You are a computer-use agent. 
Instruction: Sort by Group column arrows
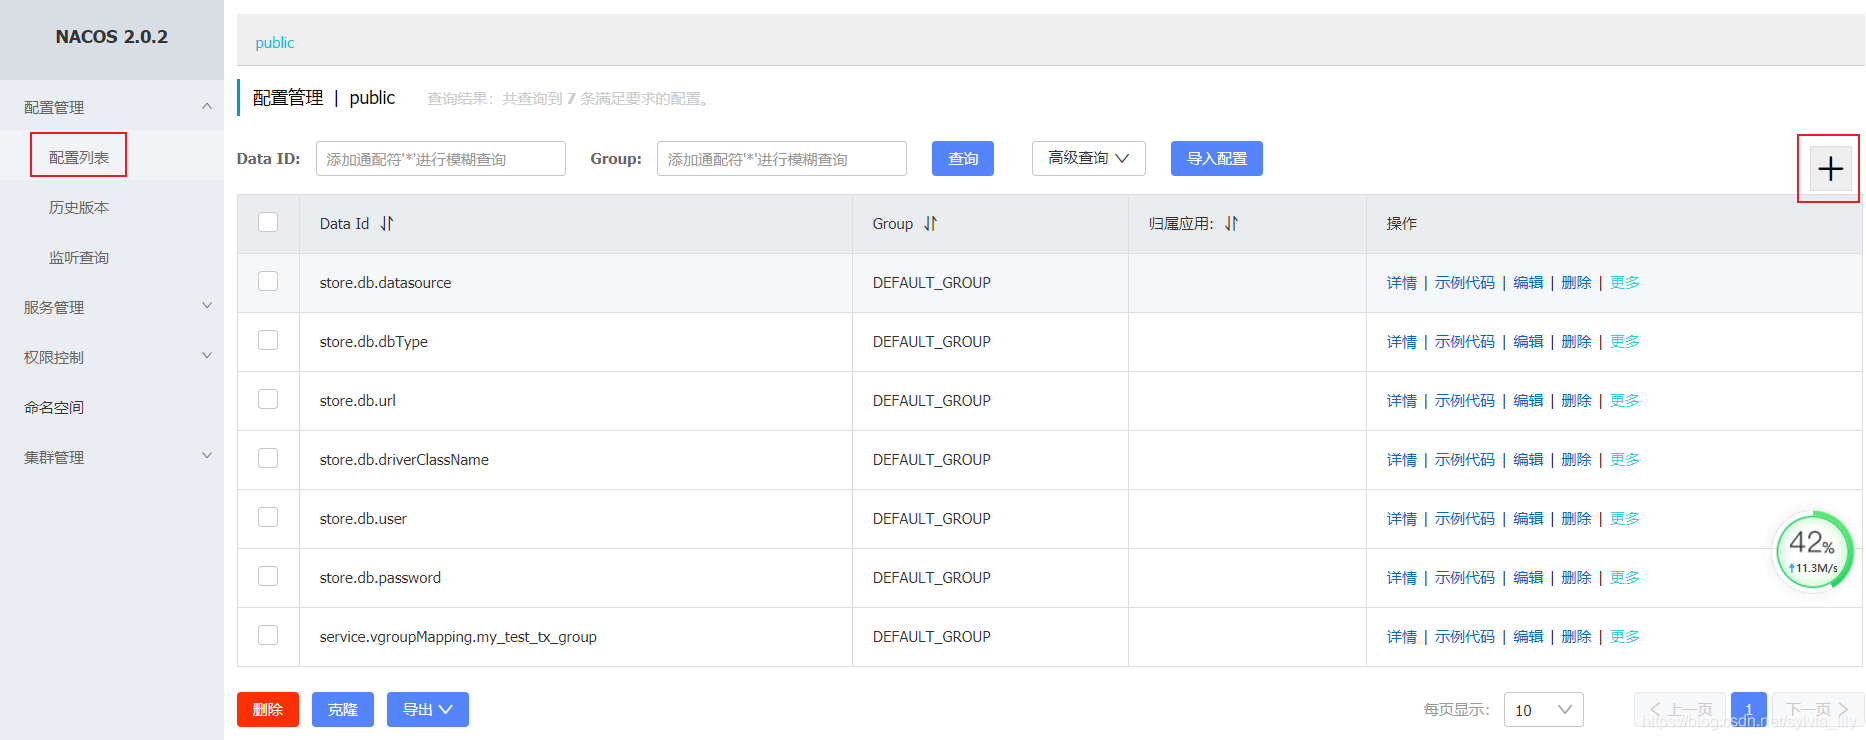[x=931, y=224]
